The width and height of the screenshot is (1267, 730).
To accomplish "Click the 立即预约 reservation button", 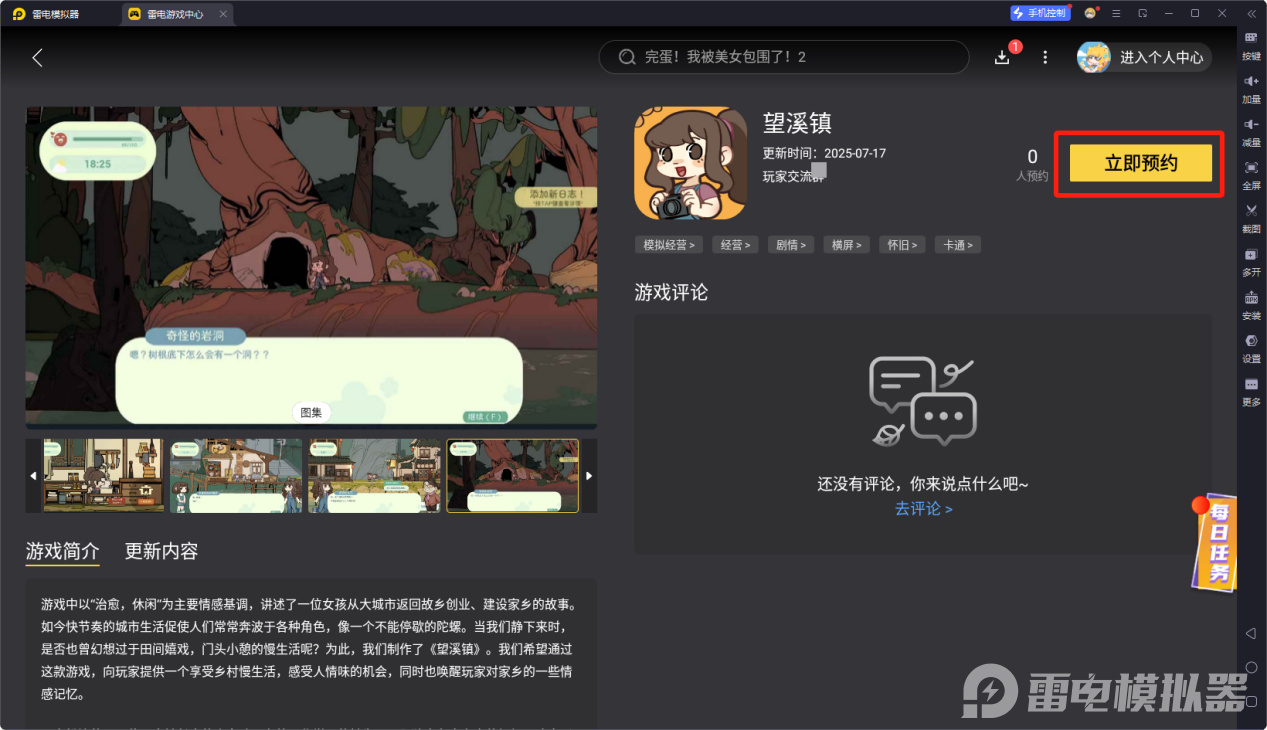I will pos(1139,162).
